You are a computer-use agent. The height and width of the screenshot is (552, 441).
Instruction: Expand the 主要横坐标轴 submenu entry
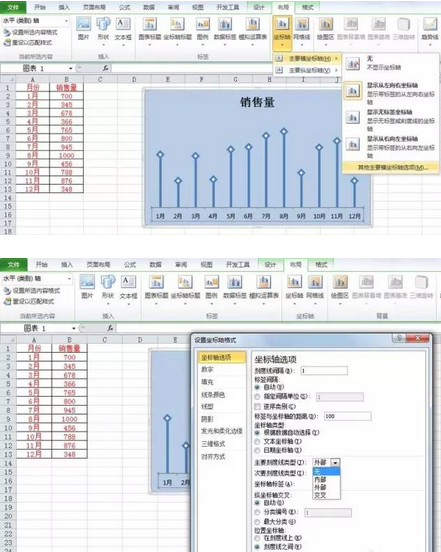click(x=307, y=58)
